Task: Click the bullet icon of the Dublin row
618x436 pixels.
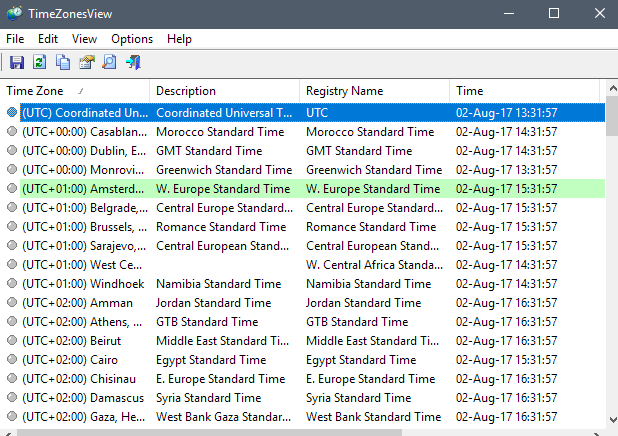Action: (12, 150)
